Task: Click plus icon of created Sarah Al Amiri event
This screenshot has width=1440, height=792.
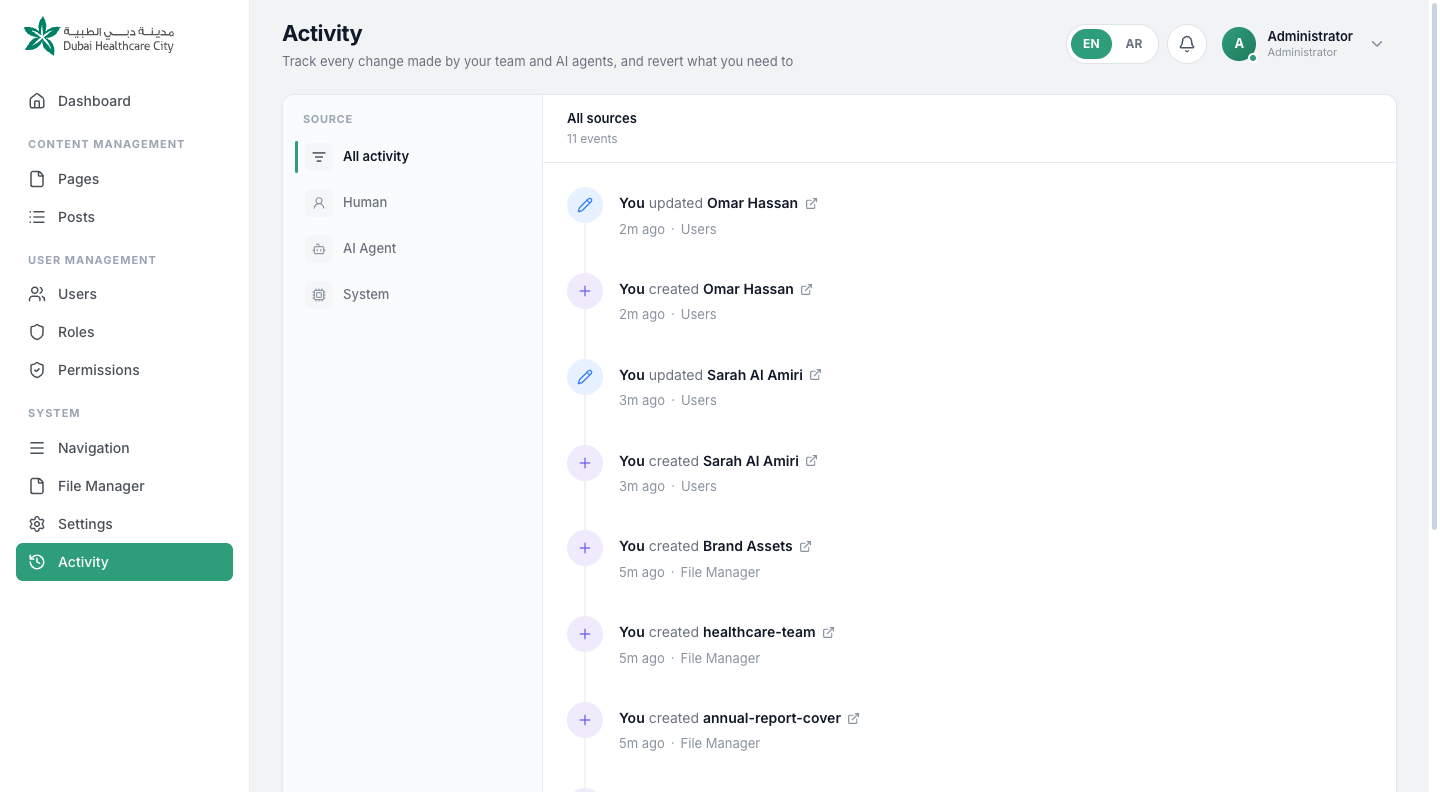Action: pyautogui.click(x=585, y=463)
